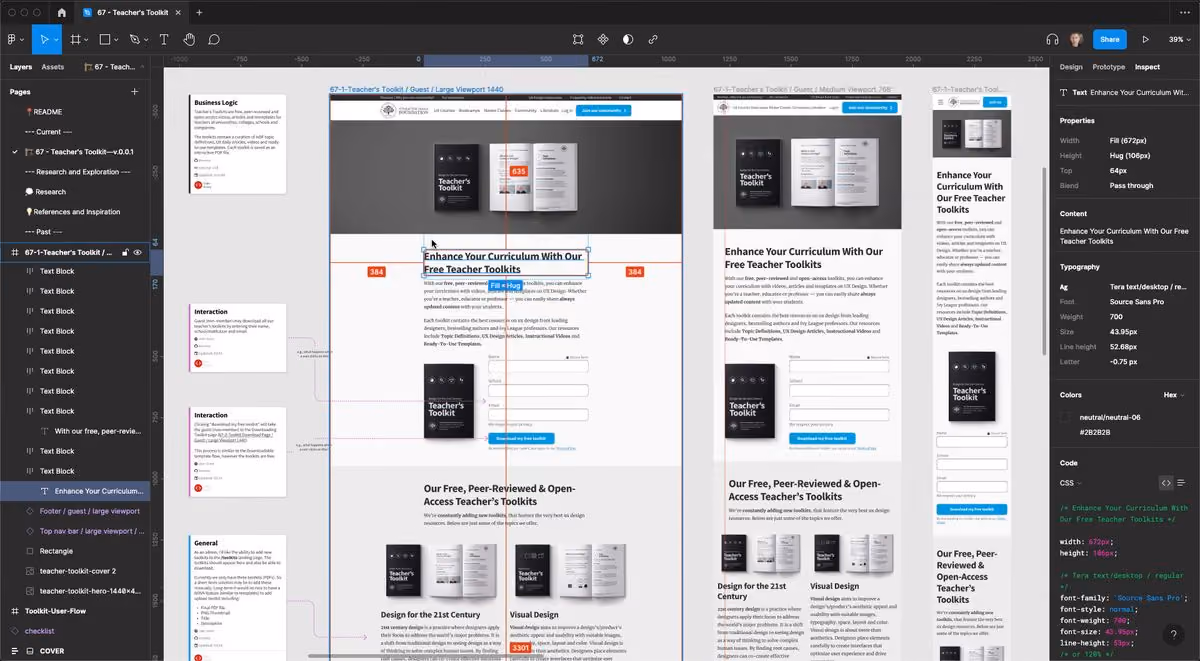The height and width of the screenshot is (661, 1200).
Task: Click the Present play icon
Action: click(1146, 39)
